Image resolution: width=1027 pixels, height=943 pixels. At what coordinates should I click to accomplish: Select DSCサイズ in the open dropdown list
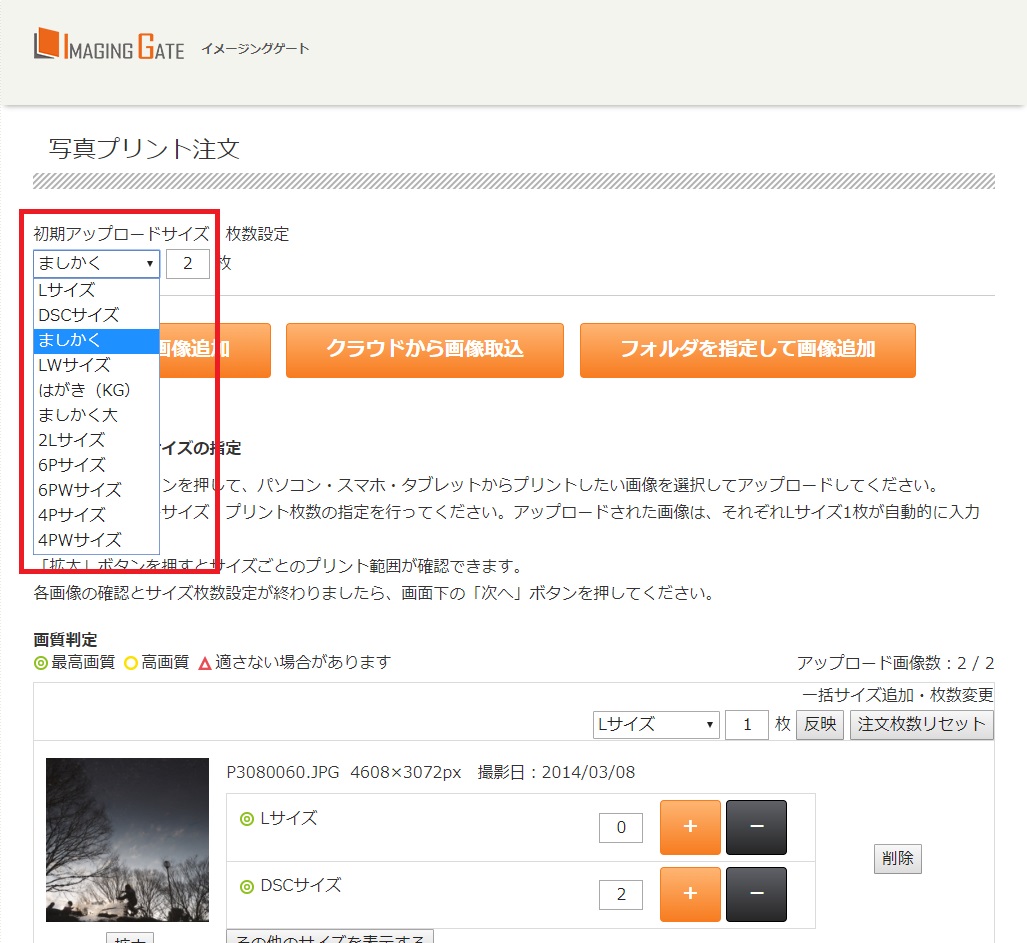(96, 315)
